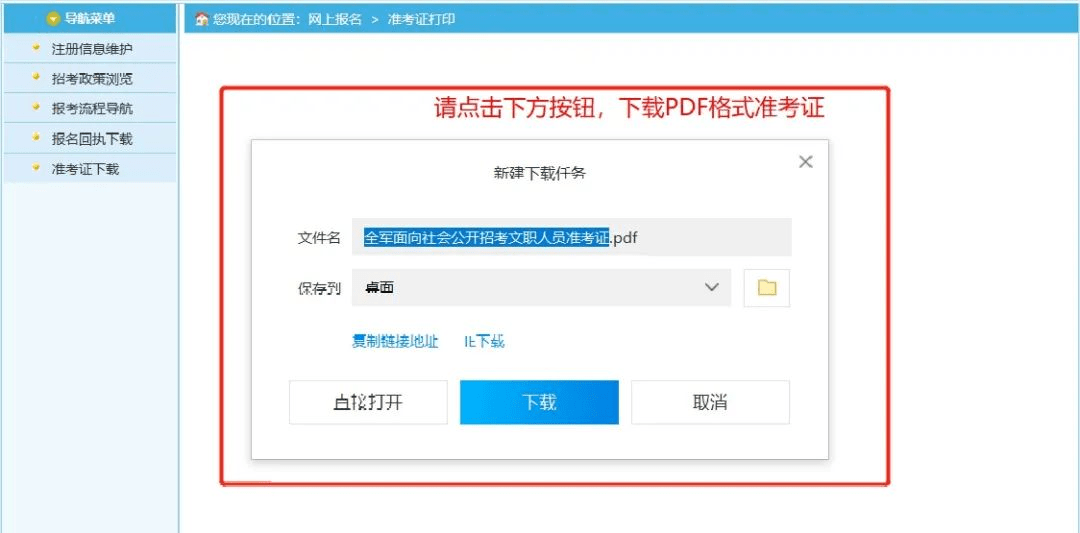Click the 文件名 label
This screenshot has width=1080, height=533.
tap(319, 238)
